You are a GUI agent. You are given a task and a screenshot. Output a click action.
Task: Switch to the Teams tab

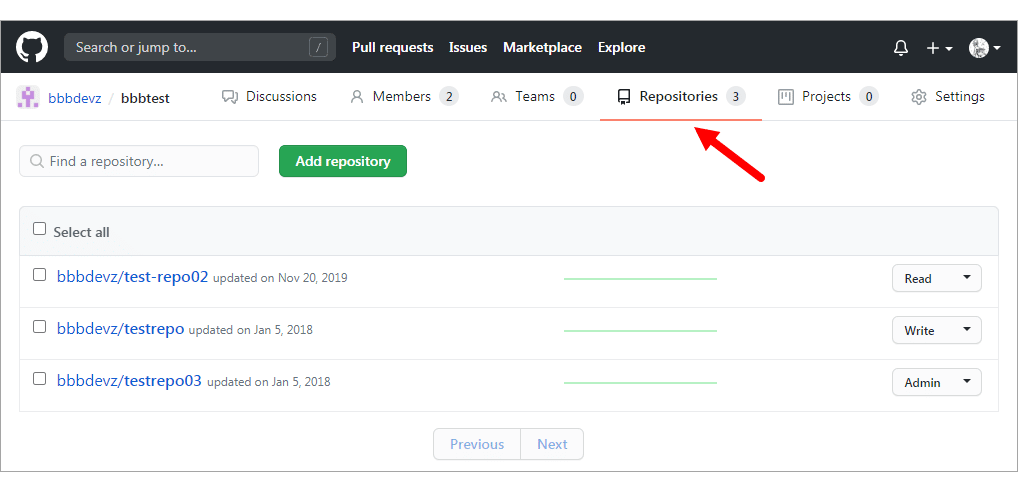[x=536, y=97]
